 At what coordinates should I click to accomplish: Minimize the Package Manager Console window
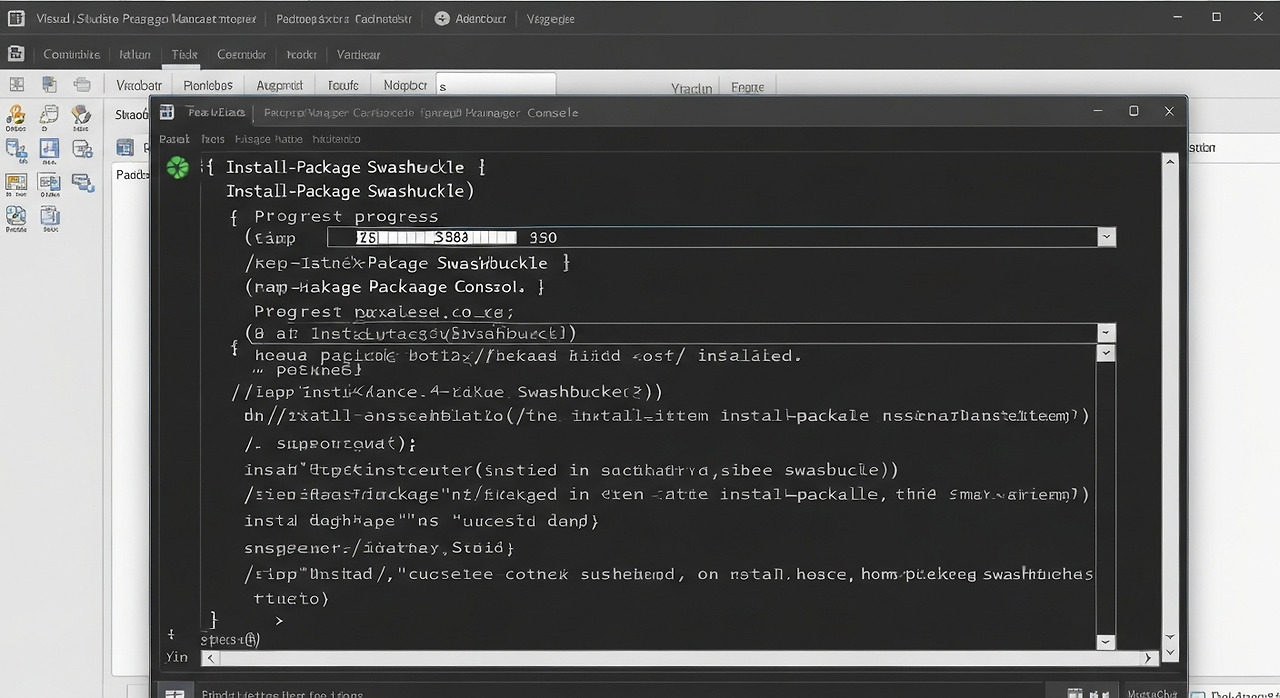coord(1098,111)
